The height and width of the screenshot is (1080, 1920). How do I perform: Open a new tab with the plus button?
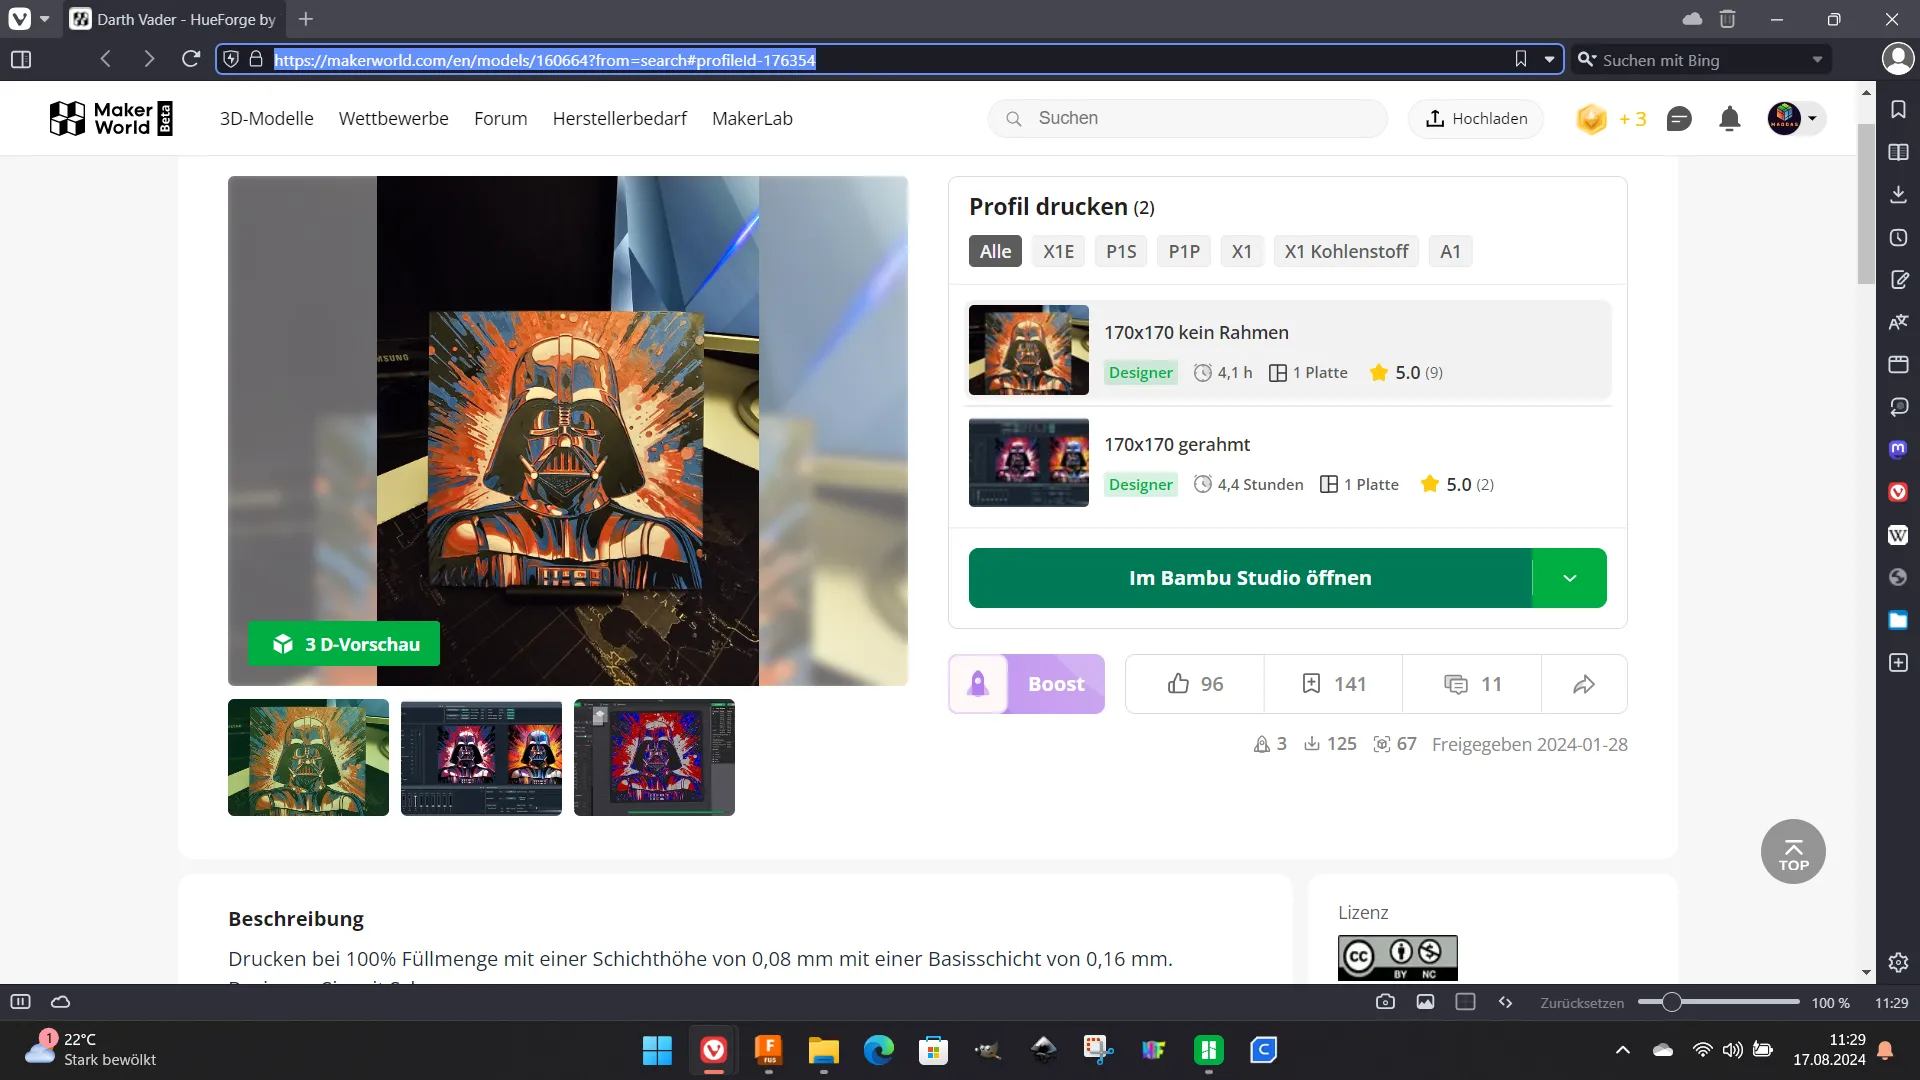(x=306, y=19)
